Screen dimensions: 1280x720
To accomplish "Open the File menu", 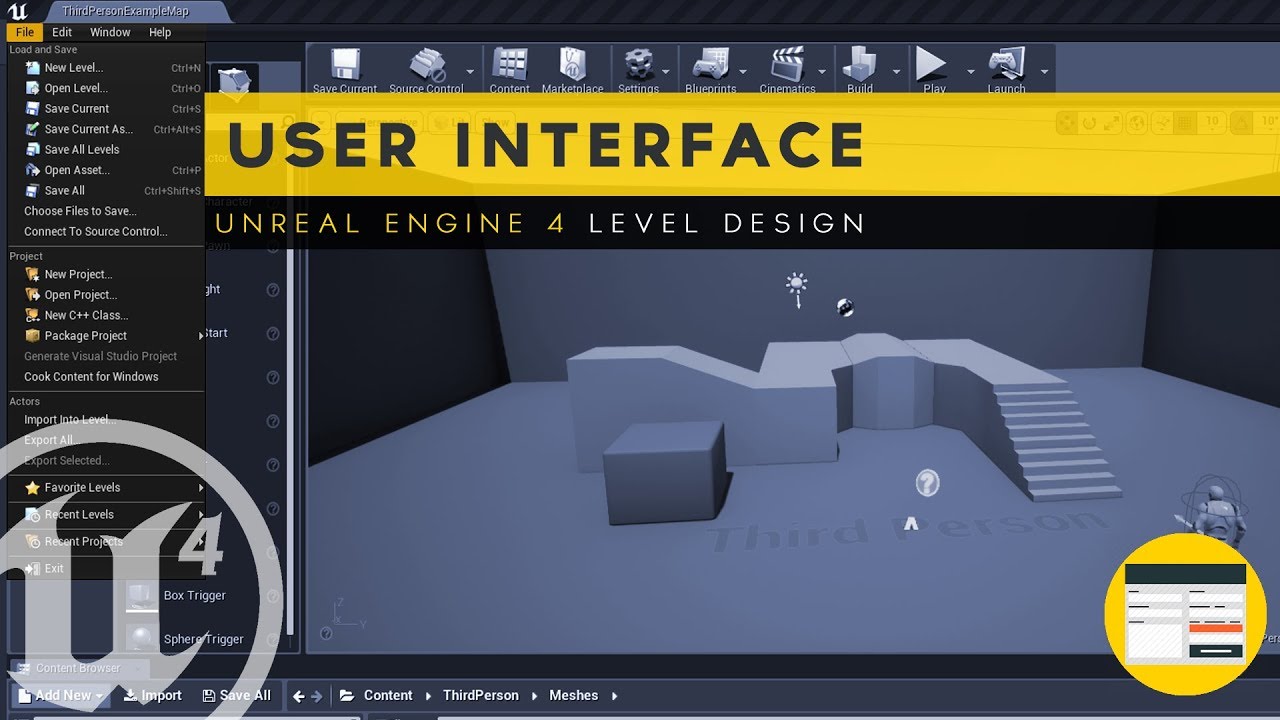I will pos(25,32).
